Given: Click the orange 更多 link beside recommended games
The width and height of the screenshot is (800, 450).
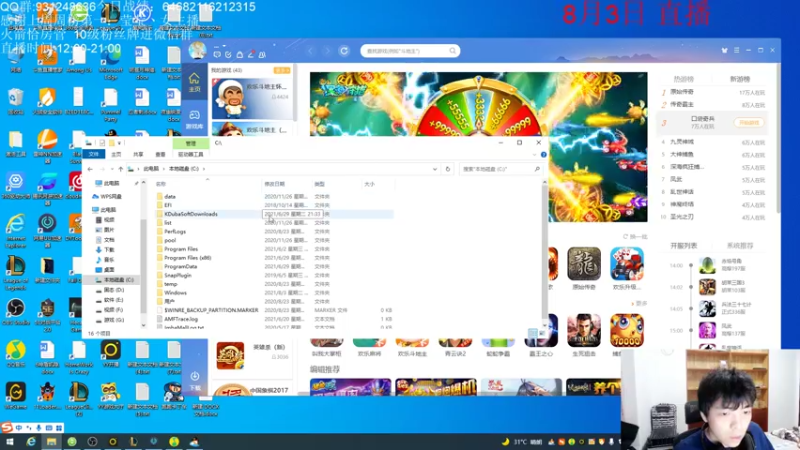Looking at the screenshot, I should pos(639,304).
